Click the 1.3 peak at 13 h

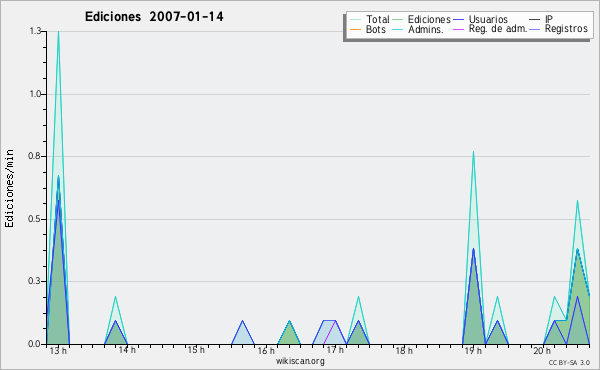(58, 33)
